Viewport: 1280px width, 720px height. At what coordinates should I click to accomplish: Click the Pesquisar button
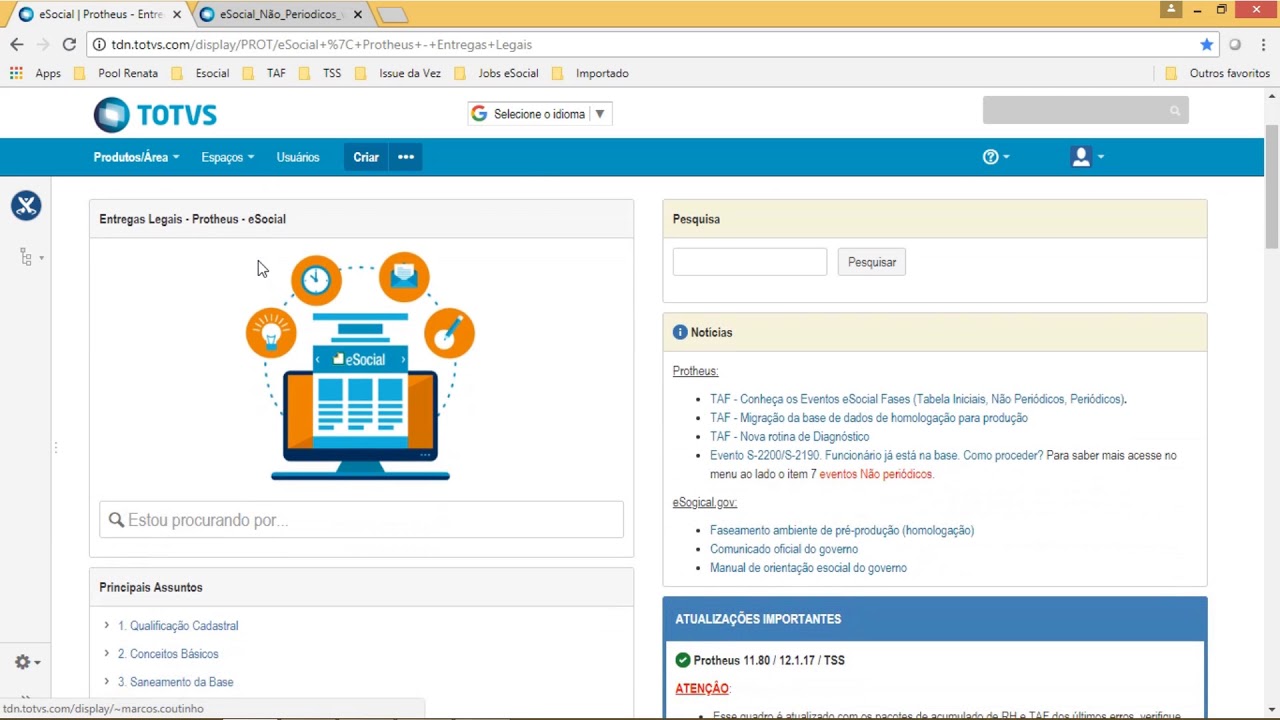point(872,262)
